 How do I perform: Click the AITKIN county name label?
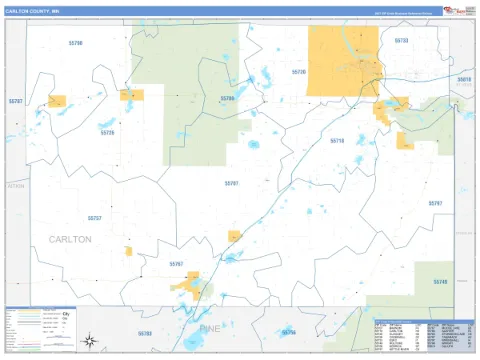click(16, 186)
